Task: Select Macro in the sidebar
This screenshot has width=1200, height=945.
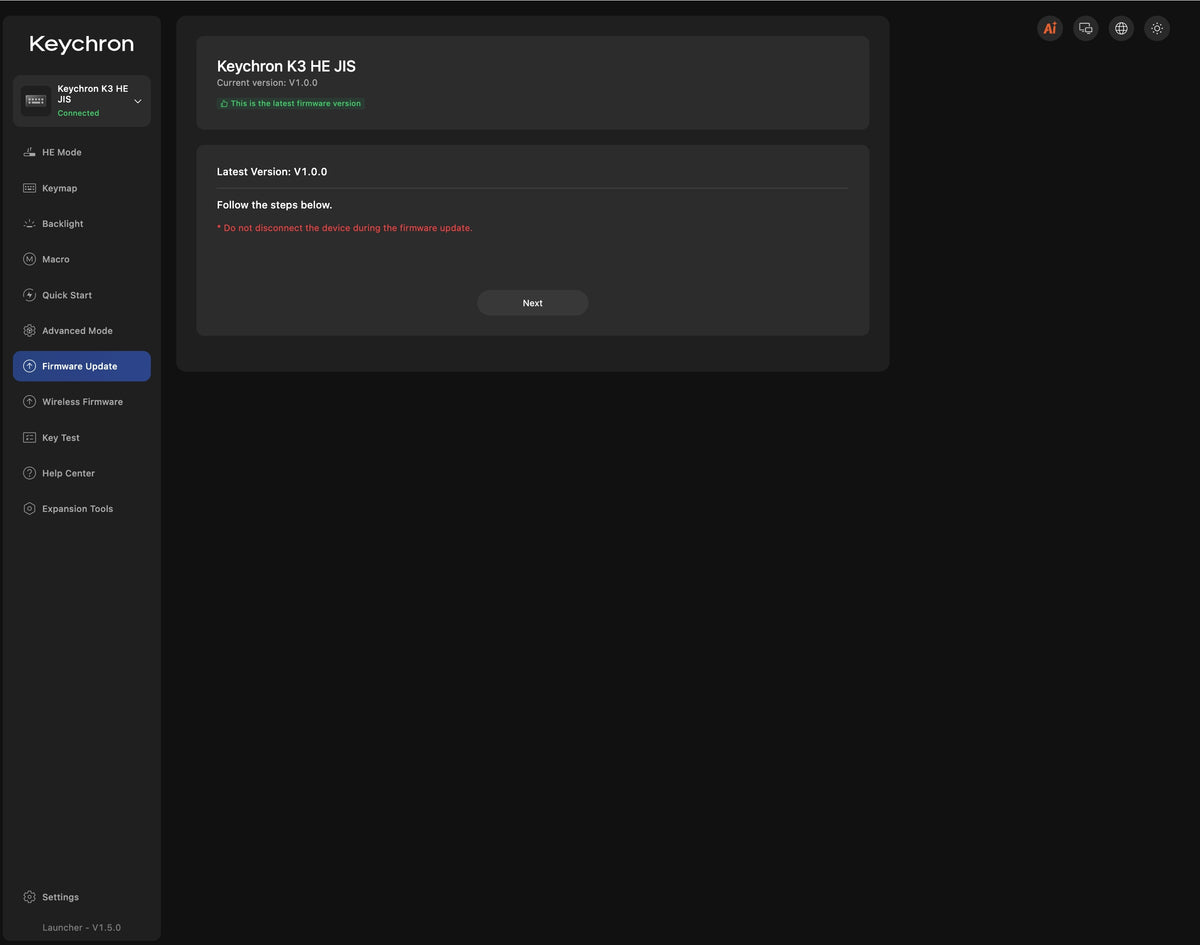Action: tap(82, 259)
